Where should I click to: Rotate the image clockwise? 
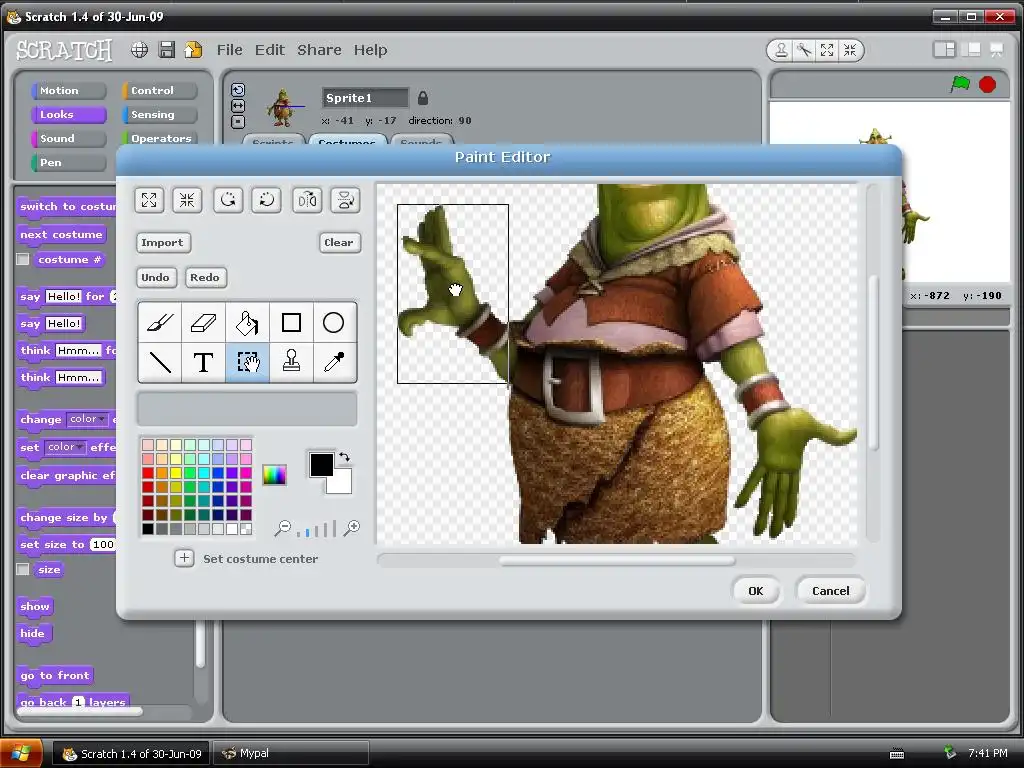point(266,200)
